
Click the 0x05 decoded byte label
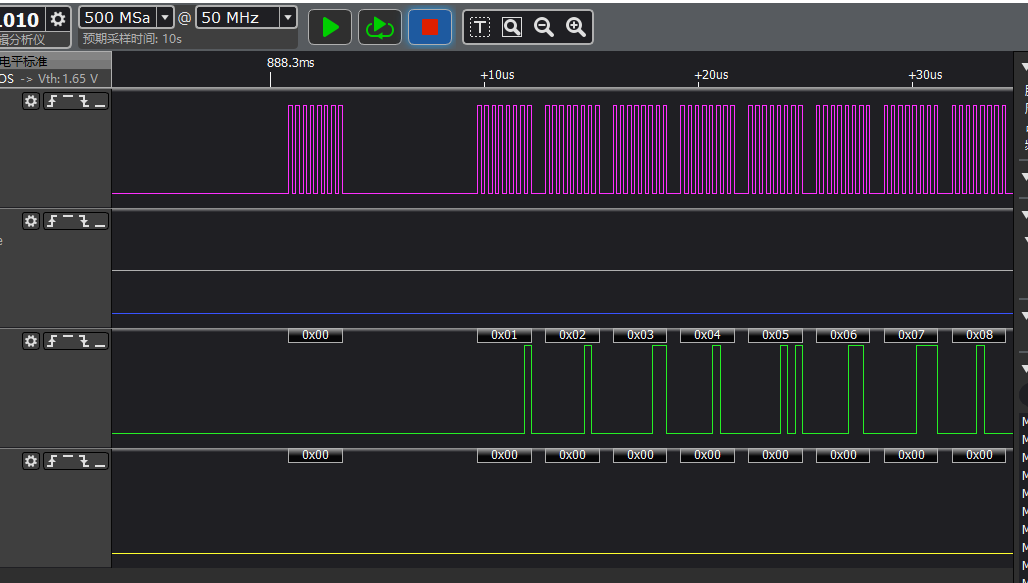[x=775, y=335]
